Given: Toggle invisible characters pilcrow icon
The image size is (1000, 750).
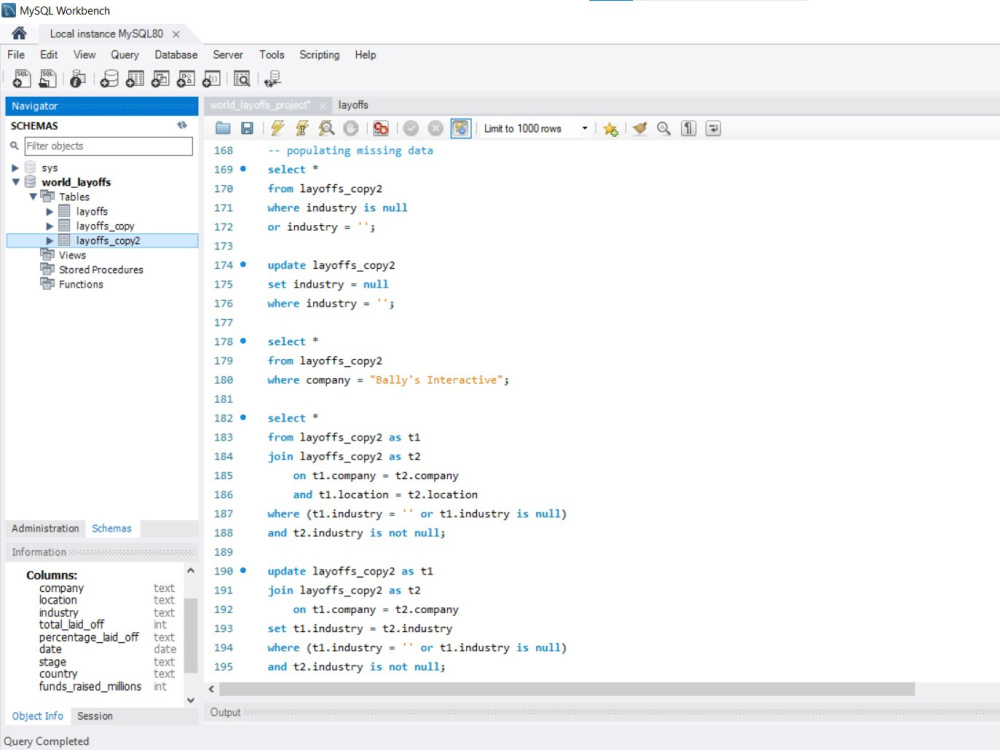Looking at the screenshot, I should click(x=689, y=128).
